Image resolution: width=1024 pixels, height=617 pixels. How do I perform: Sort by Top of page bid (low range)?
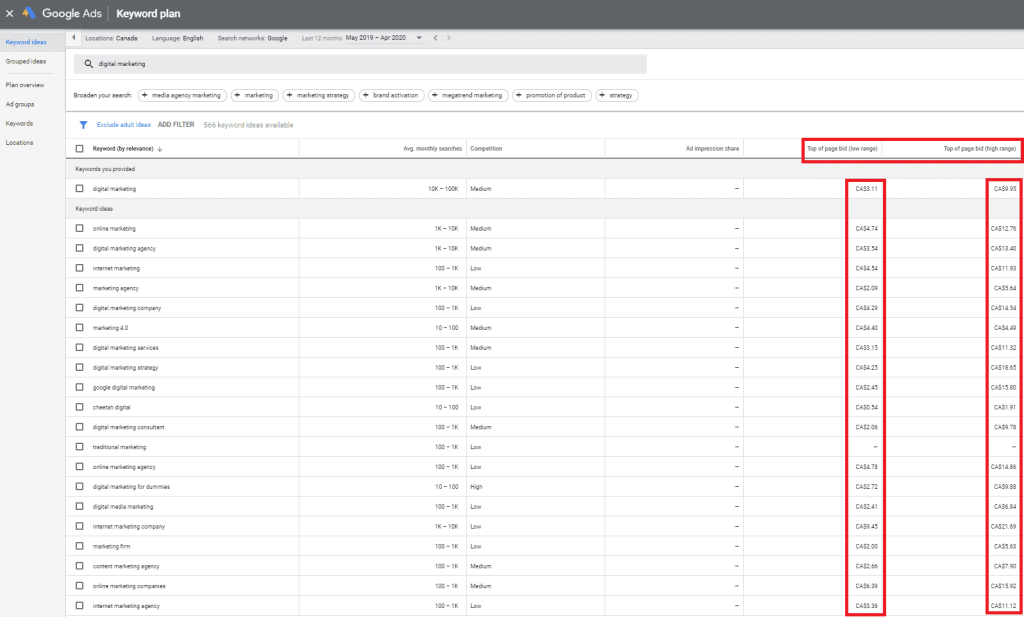[x=842, y=149]
